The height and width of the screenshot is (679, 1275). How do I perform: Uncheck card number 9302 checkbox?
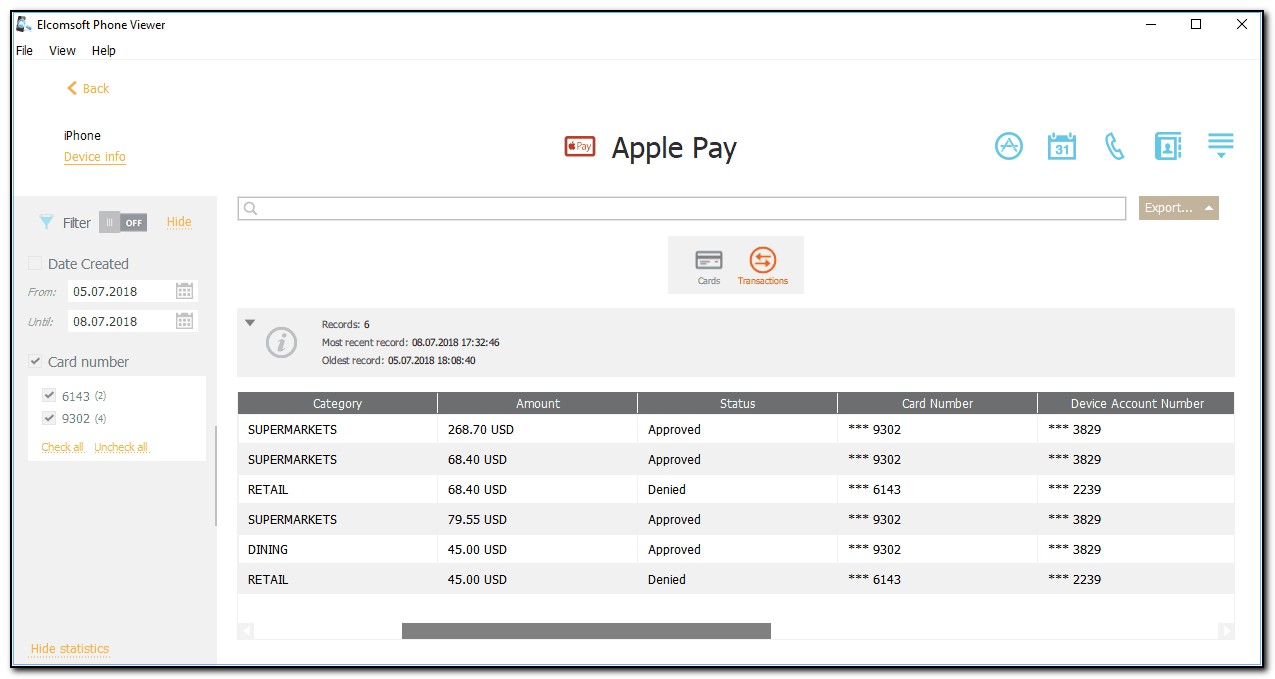coord(49,418)
